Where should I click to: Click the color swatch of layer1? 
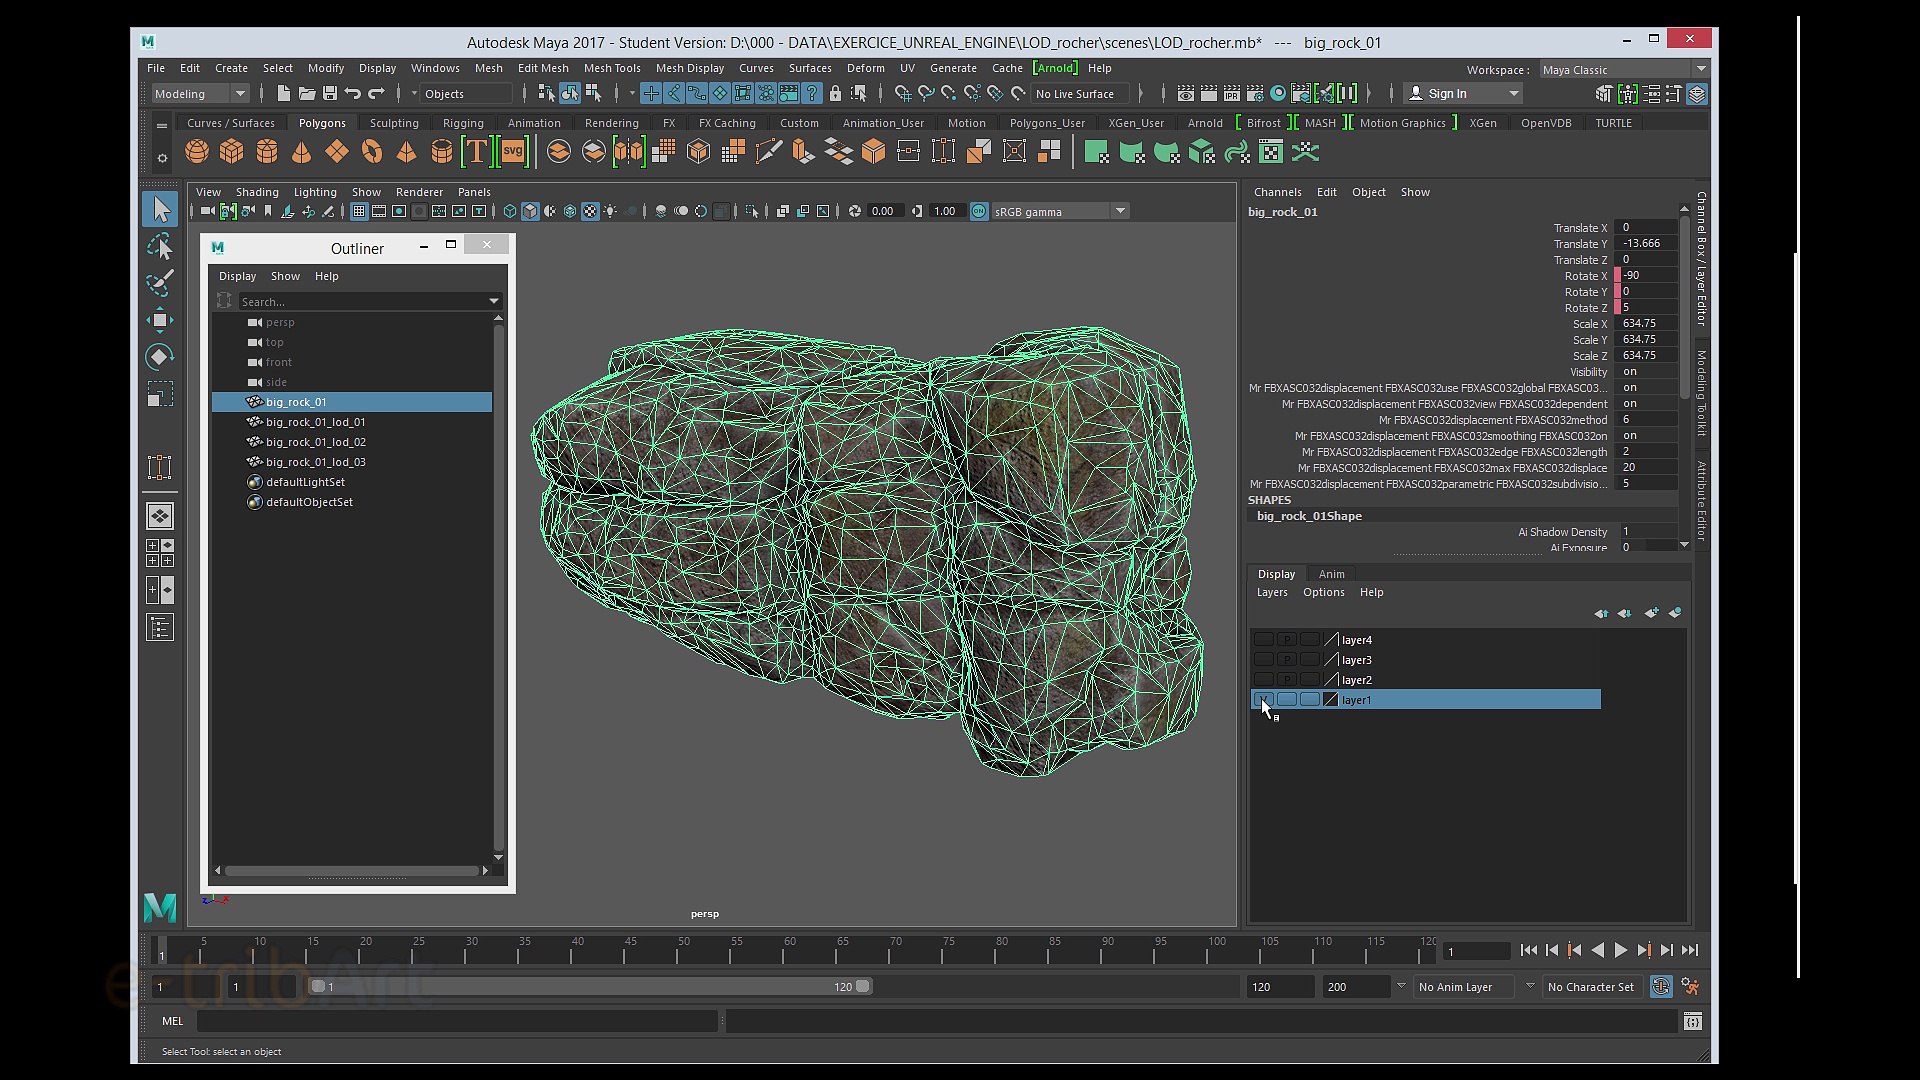[1331, 700]
